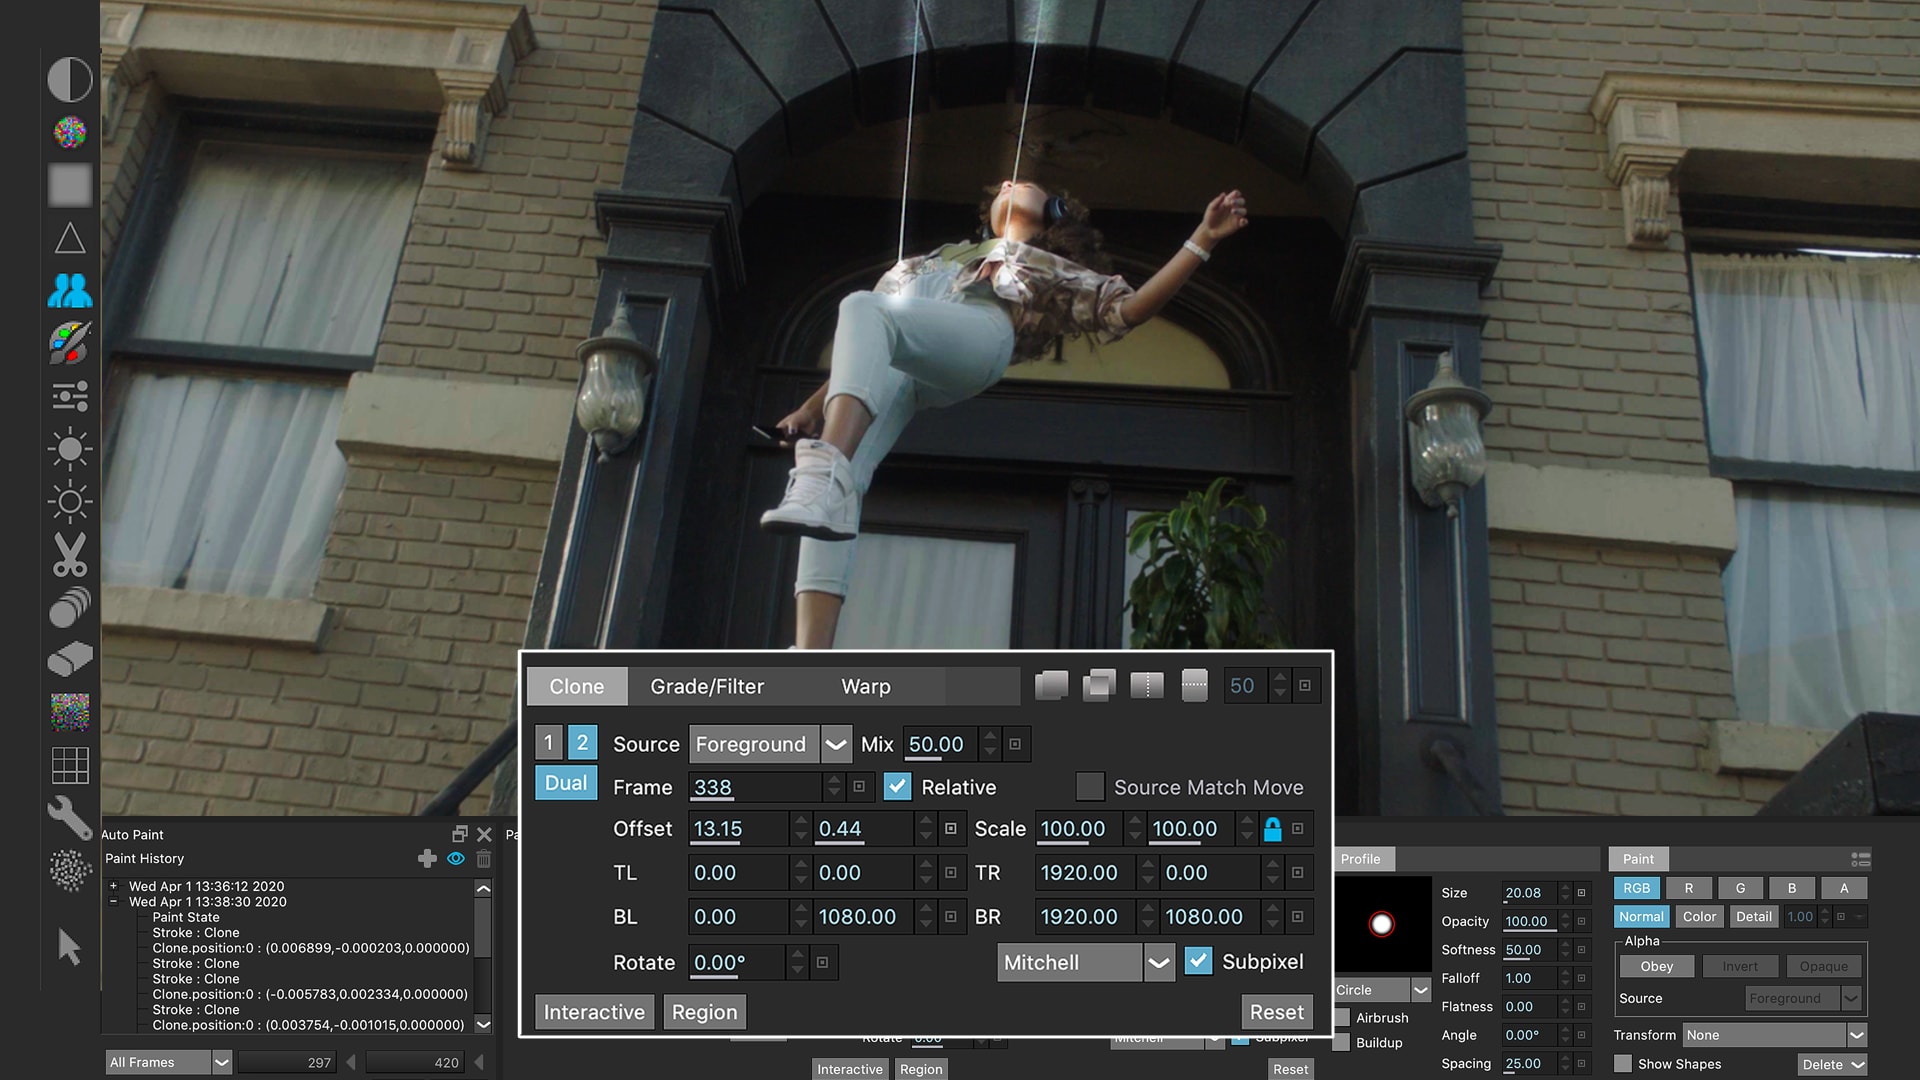Select the RGB channel button

[x=1637, y=888]
